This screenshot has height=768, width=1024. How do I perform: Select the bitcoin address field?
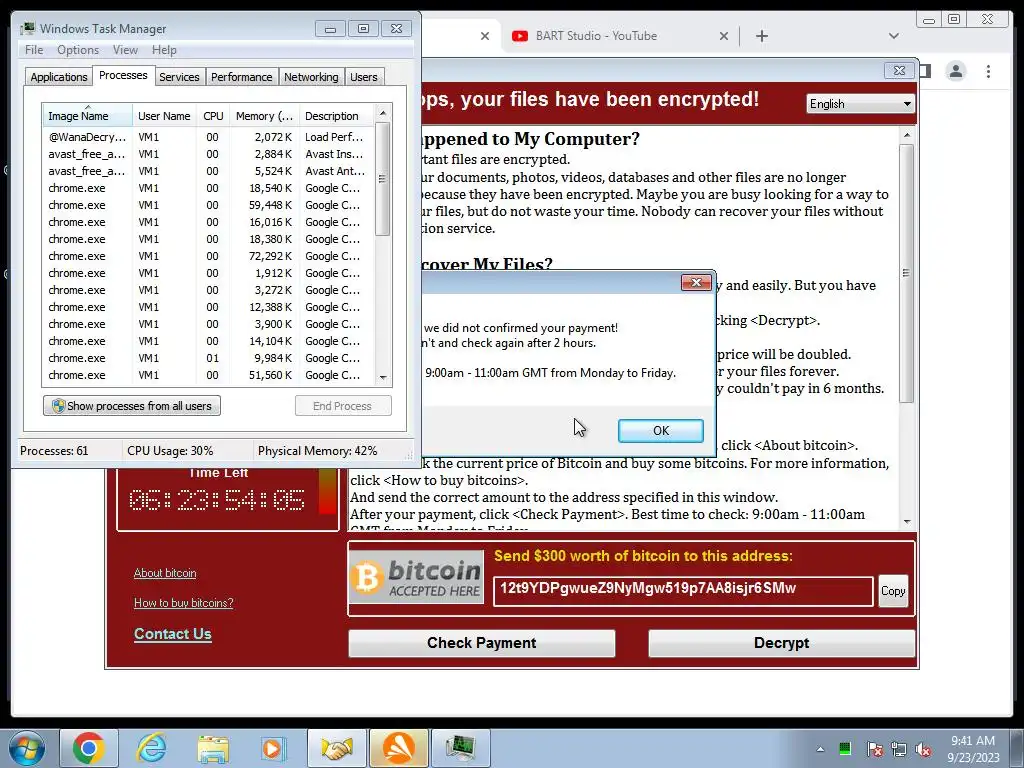(683, 591)
